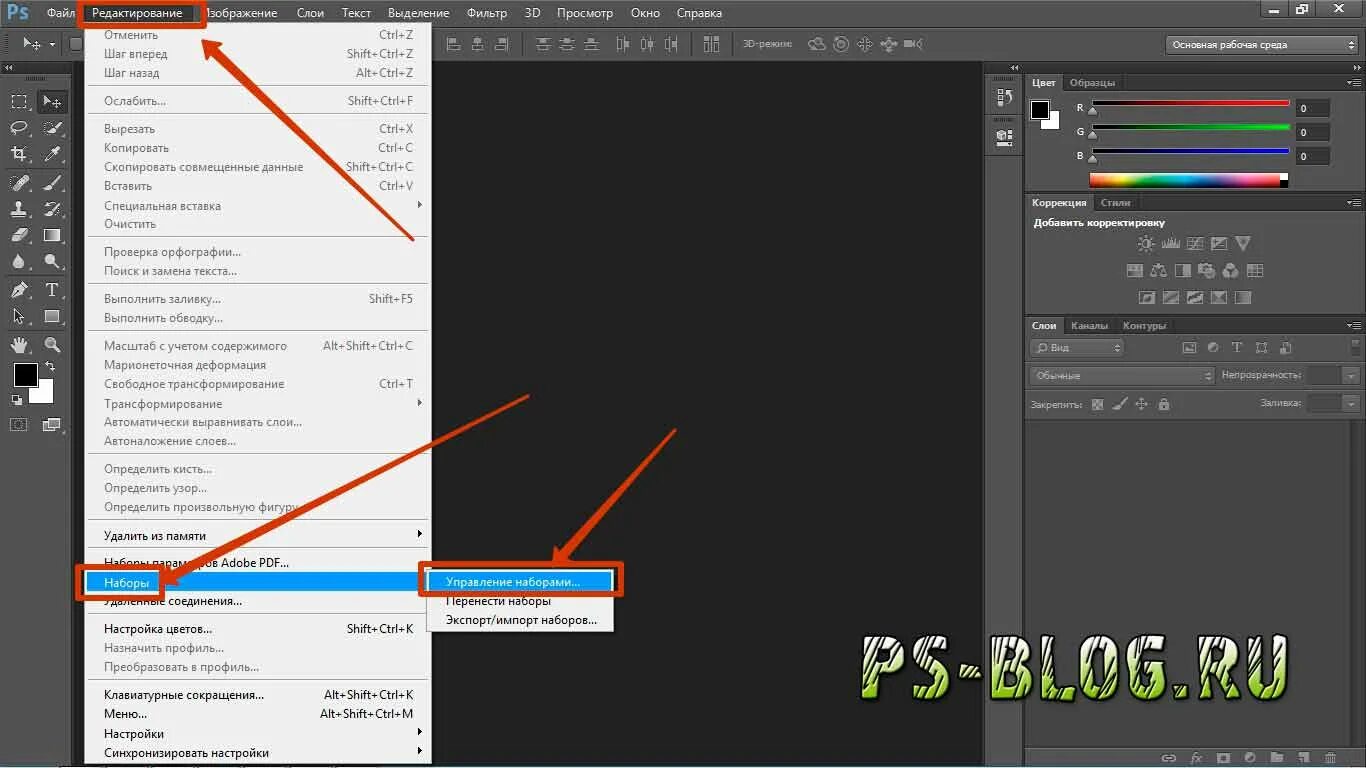
Task: Reset to default black and white colors
Action: (x=15, y=399)
